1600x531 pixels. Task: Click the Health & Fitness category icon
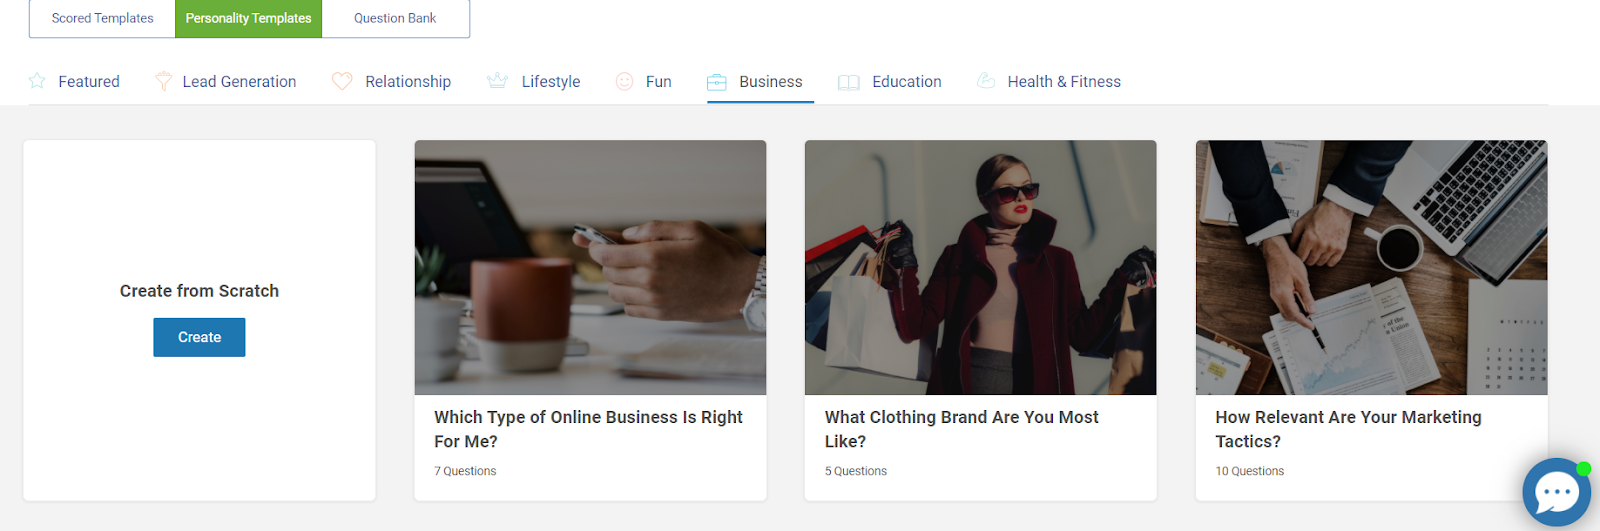986,81
